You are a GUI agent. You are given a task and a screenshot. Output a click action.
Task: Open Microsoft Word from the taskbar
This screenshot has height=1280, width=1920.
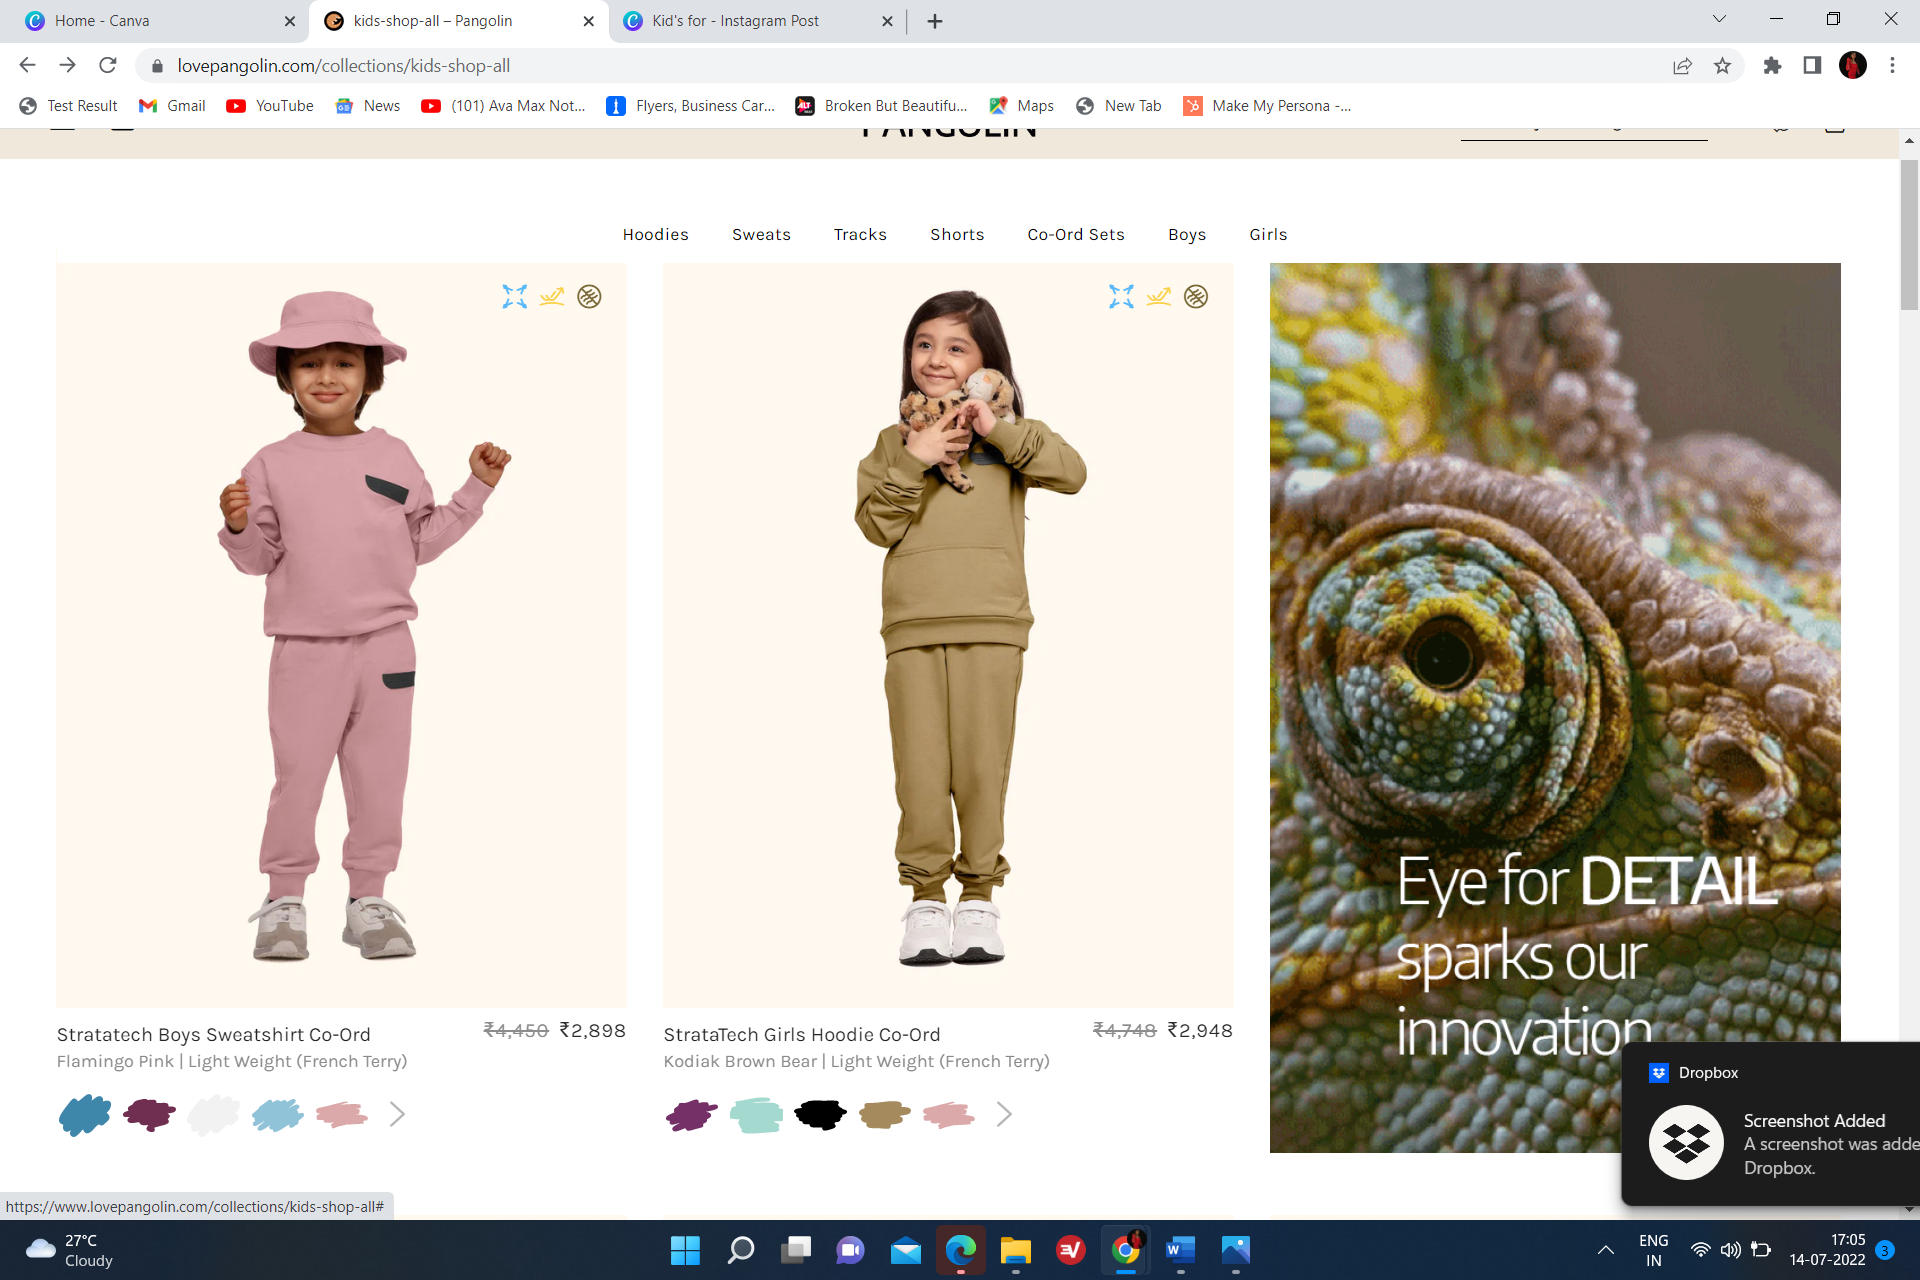pyautogui.click(x=1180, y=1250)
